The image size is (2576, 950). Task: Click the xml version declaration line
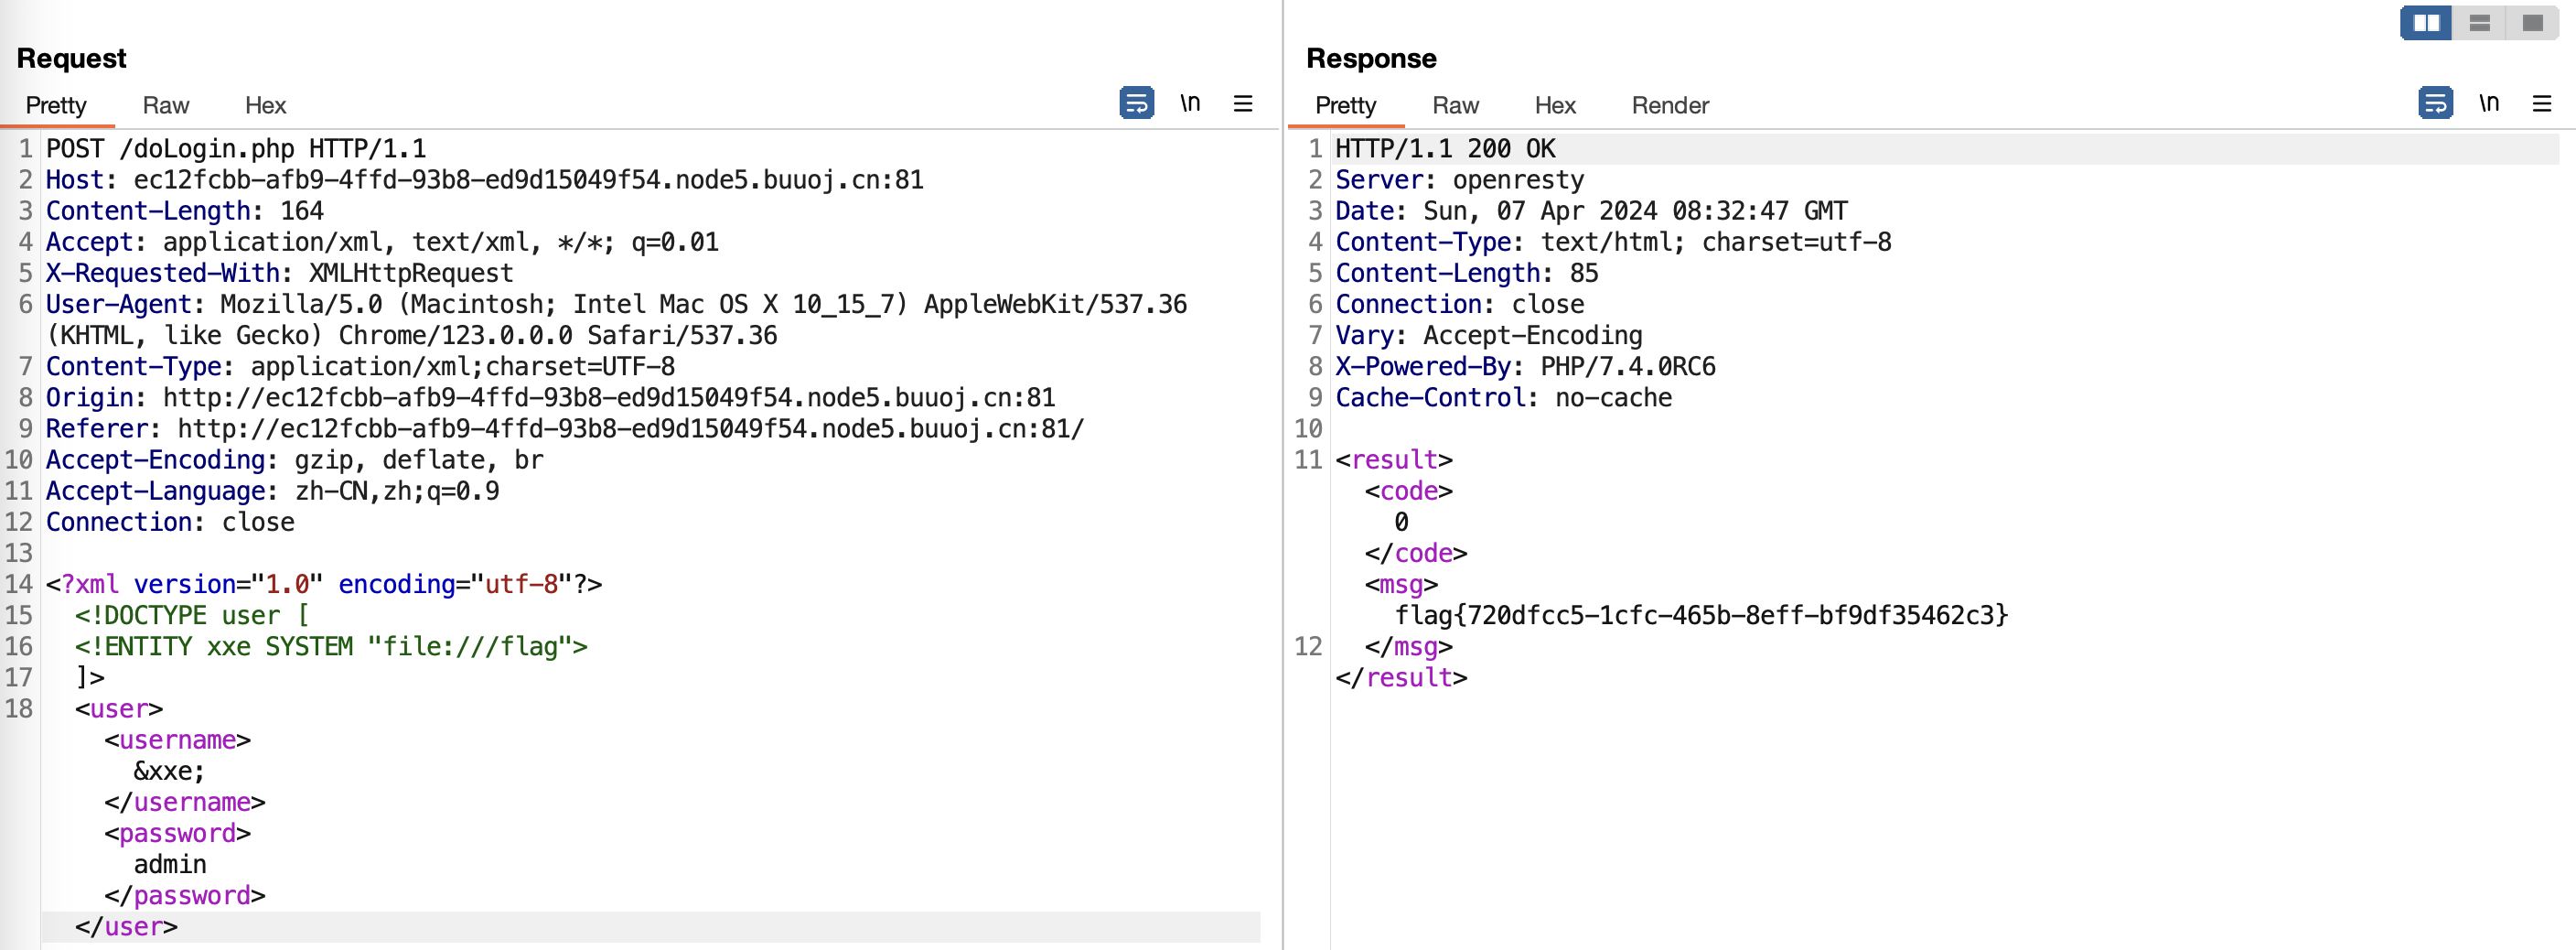[324, 584]
